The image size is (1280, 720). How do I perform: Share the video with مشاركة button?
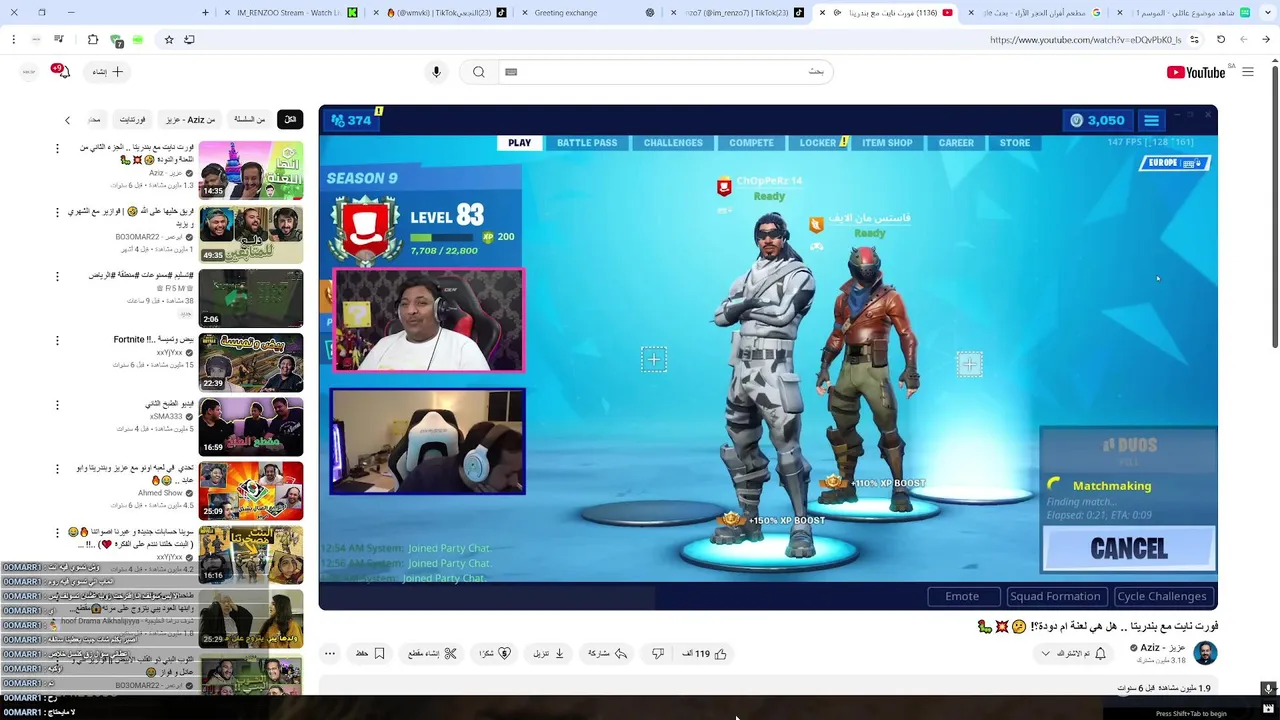click(607, 654)
